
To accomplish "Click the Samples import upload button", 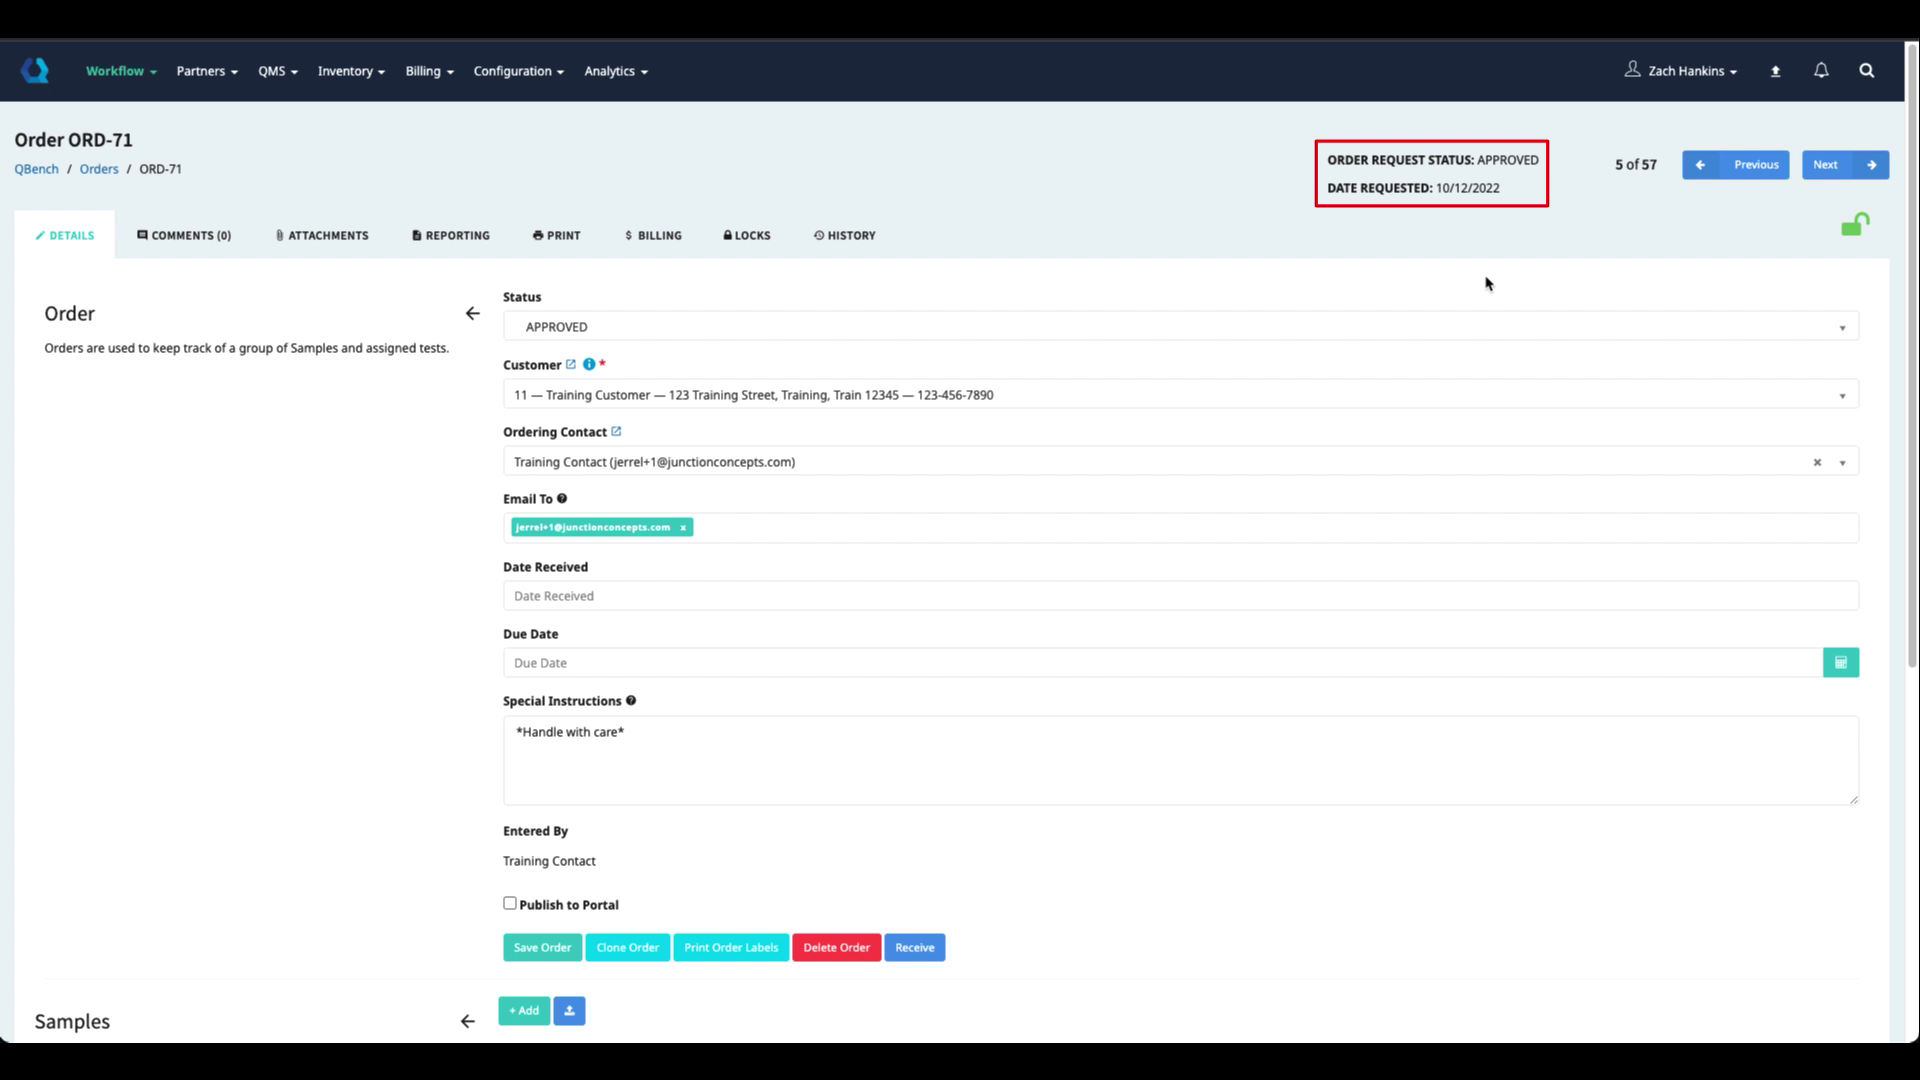I will pyautogui.click(x=569, y=1010).
